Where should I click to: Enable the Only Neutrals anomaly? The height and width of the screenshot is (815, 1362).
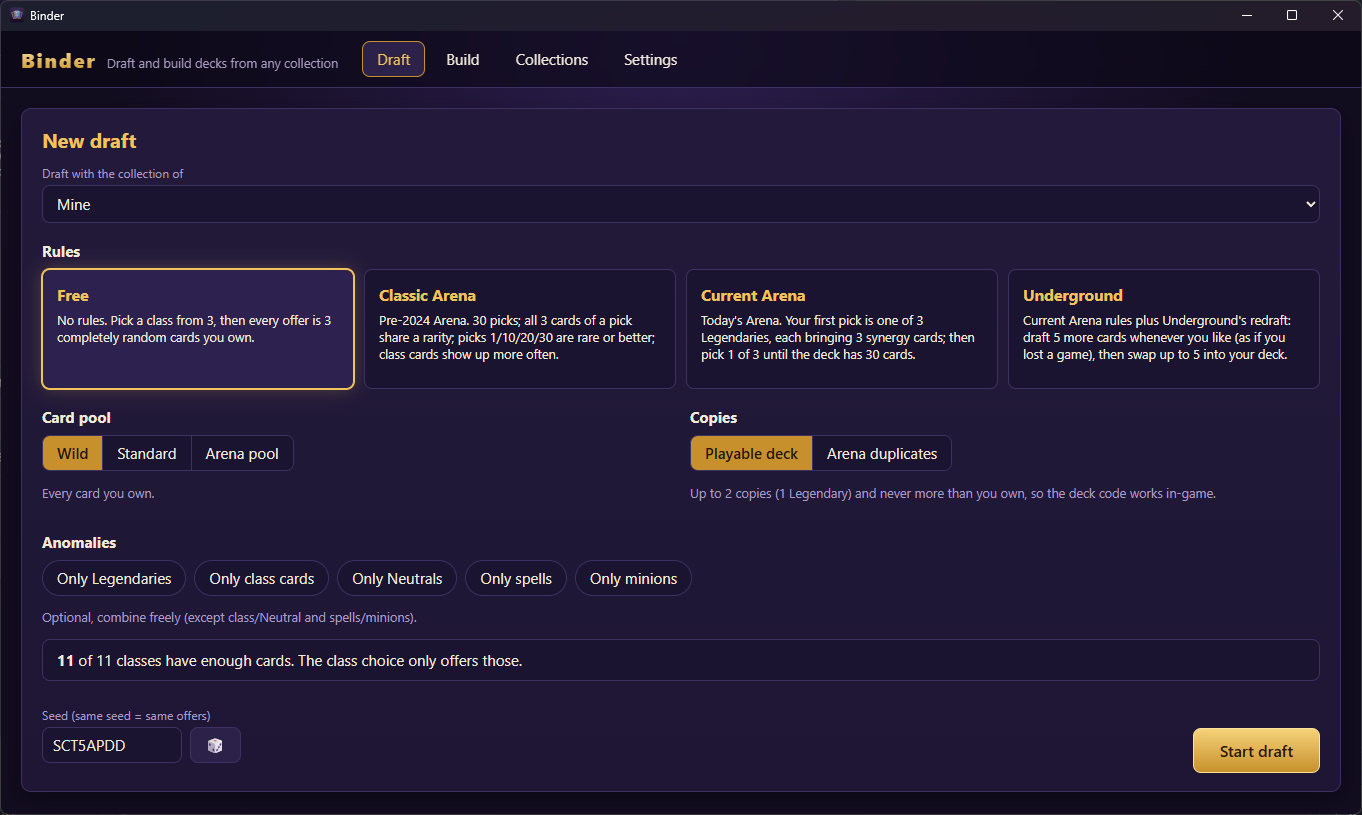tap(397, 578)
